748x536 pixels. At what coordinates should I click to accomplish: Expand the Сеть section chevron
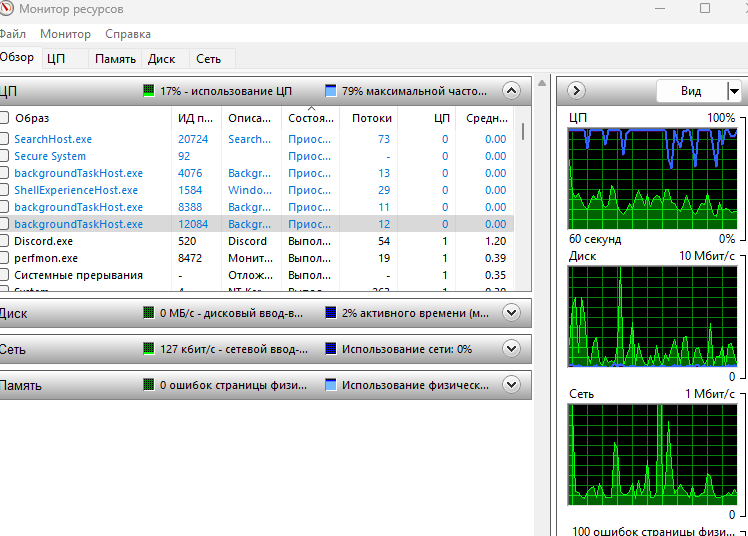point(511,349)
